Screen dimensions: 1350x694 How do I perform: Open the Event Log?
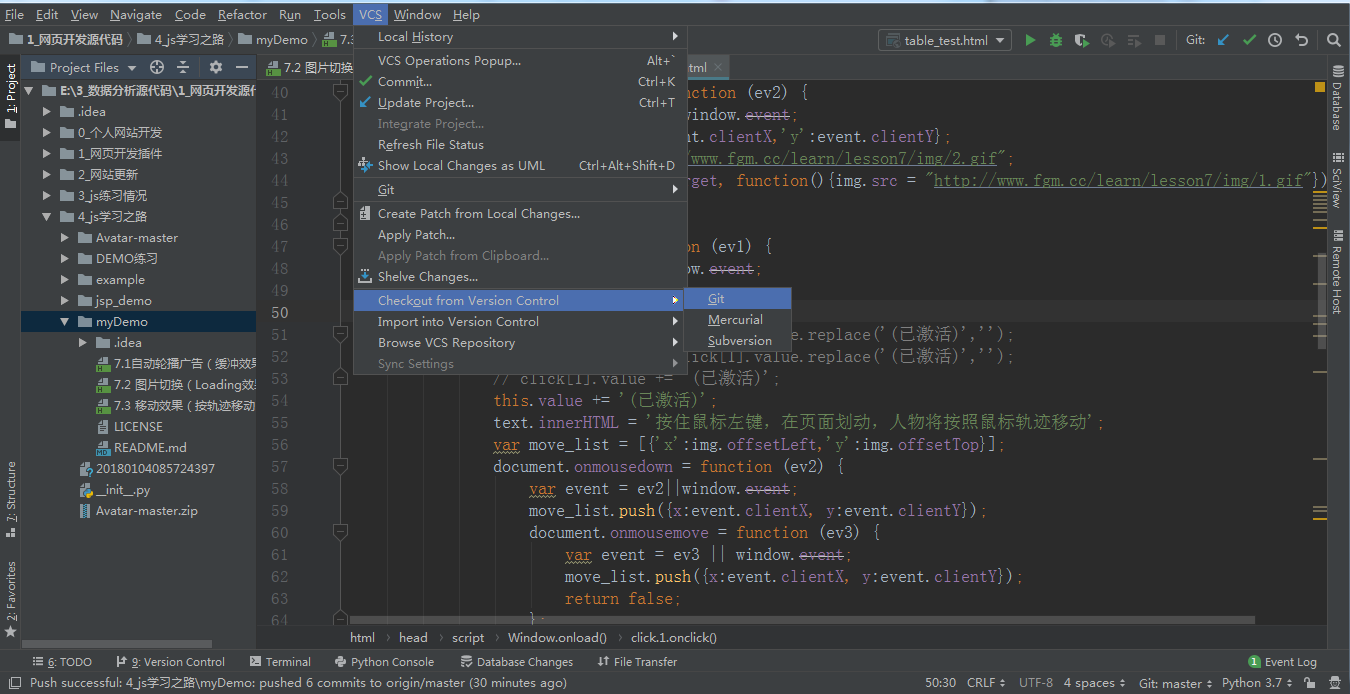pyautogui.click(x=1283, y=661)
